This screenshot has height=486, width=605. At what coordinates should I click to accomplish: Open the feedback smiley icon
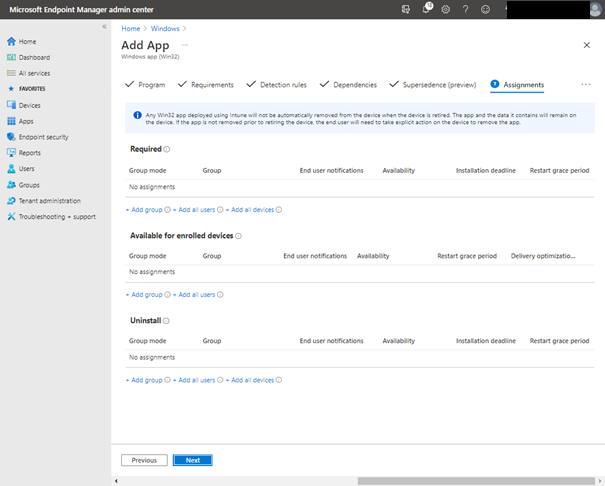click(x=485, y=9)
